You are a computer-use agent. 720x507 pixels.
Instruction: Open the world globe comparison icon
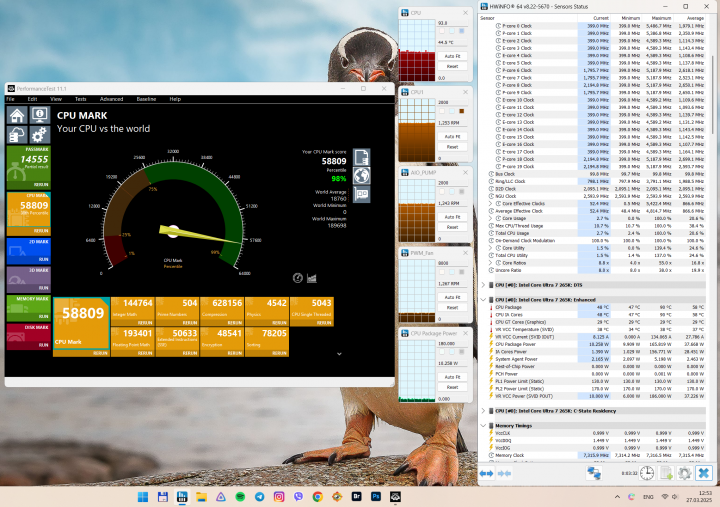(x=361, y=175)
